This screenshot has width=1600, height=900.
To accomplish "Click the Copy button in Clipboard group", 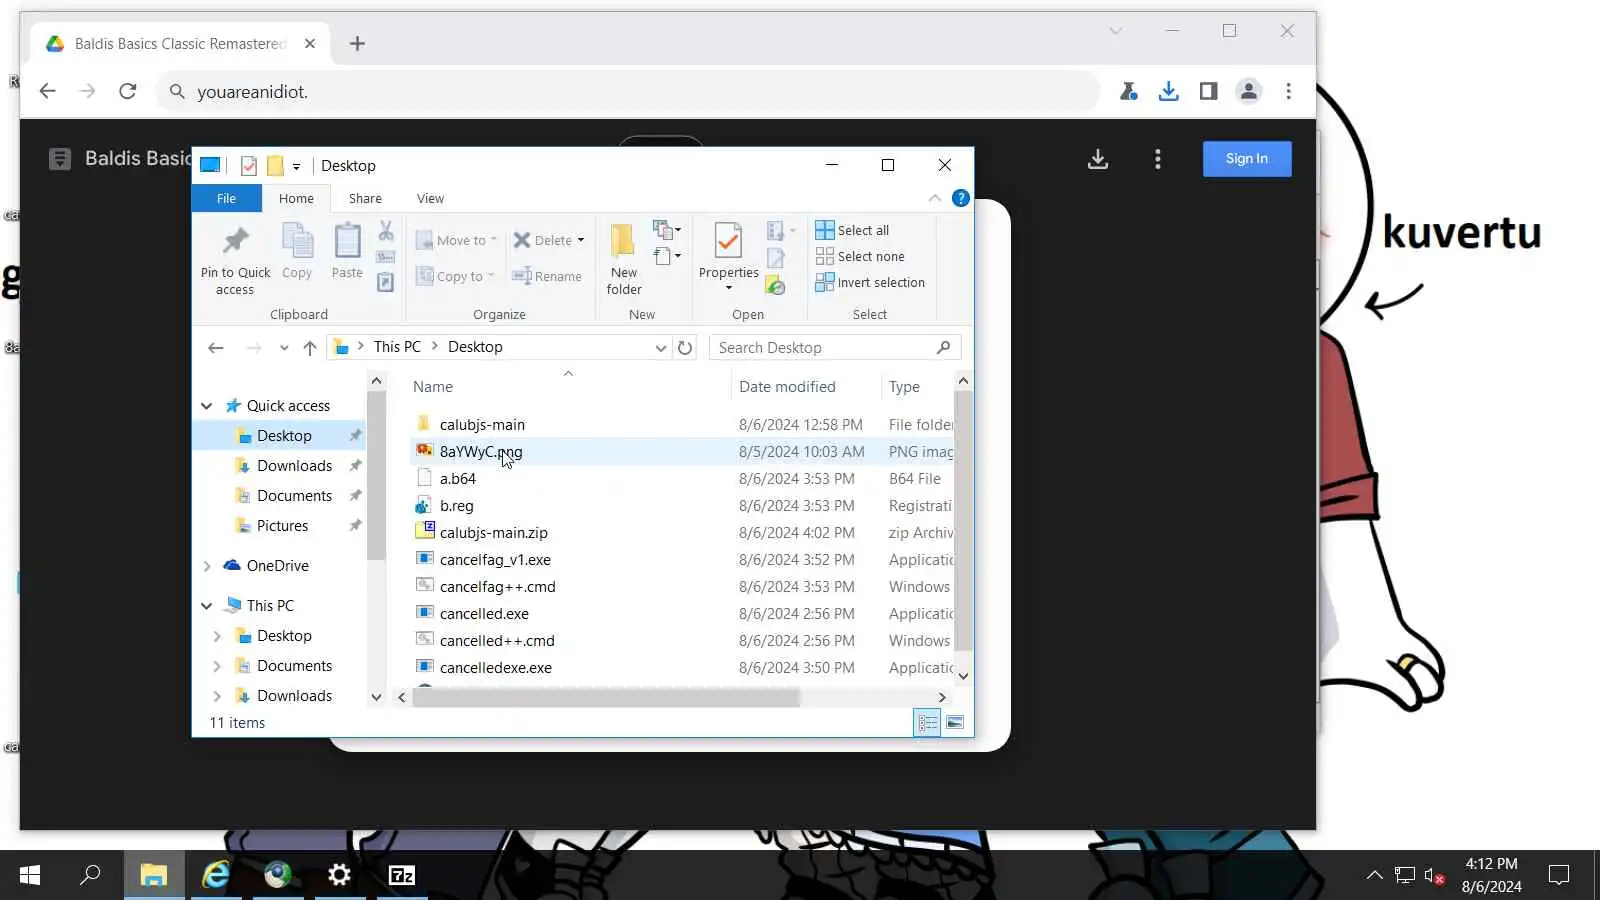I will point(297,252).
